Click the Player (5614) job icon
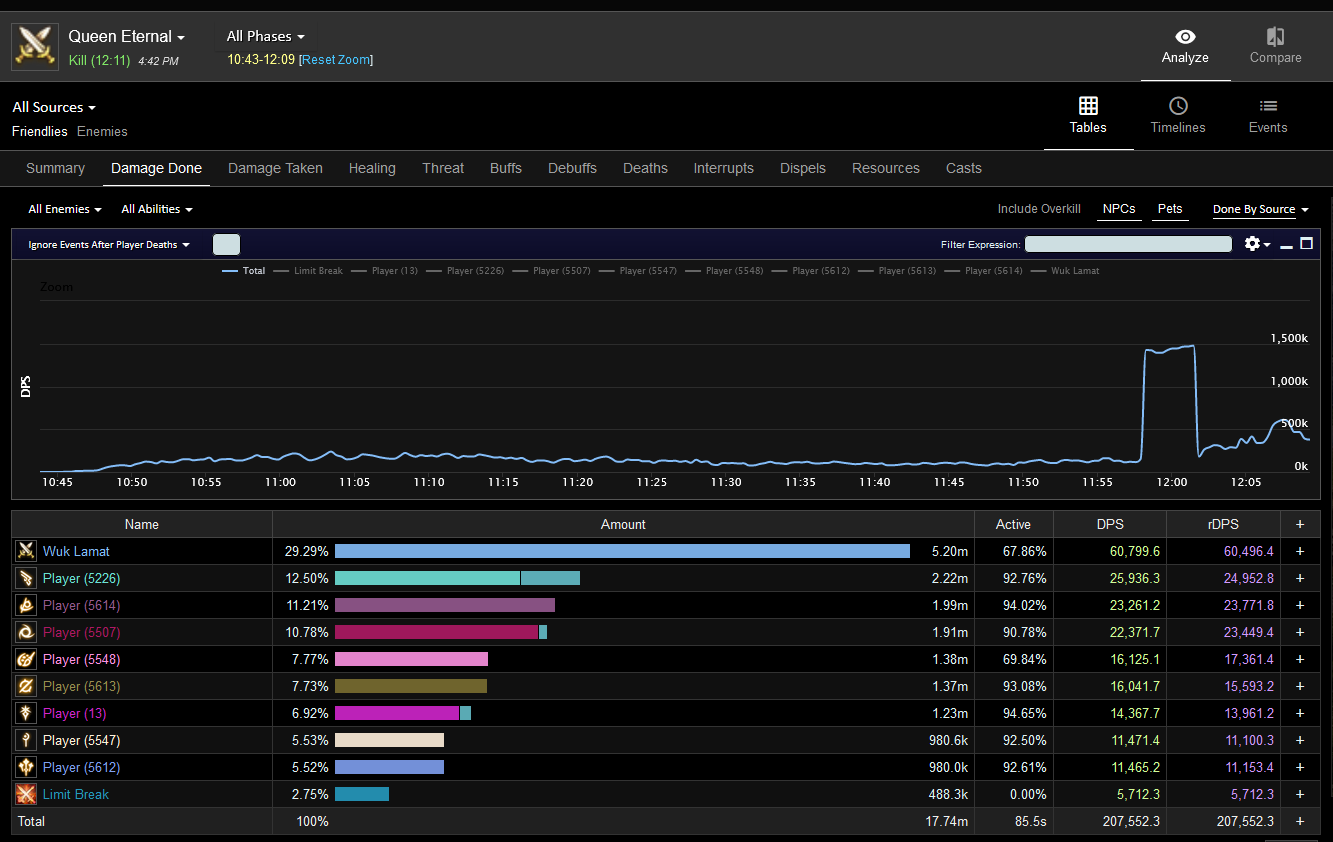Screen dimensions: 1333x842 pos(26,605)
